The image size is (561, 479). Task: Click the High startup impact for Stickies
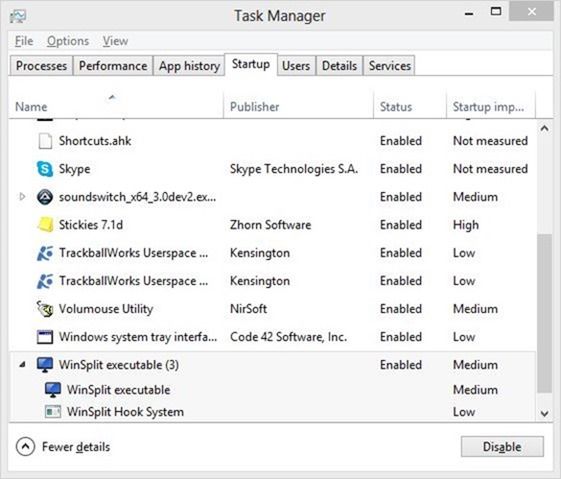[x=466, y=225]
